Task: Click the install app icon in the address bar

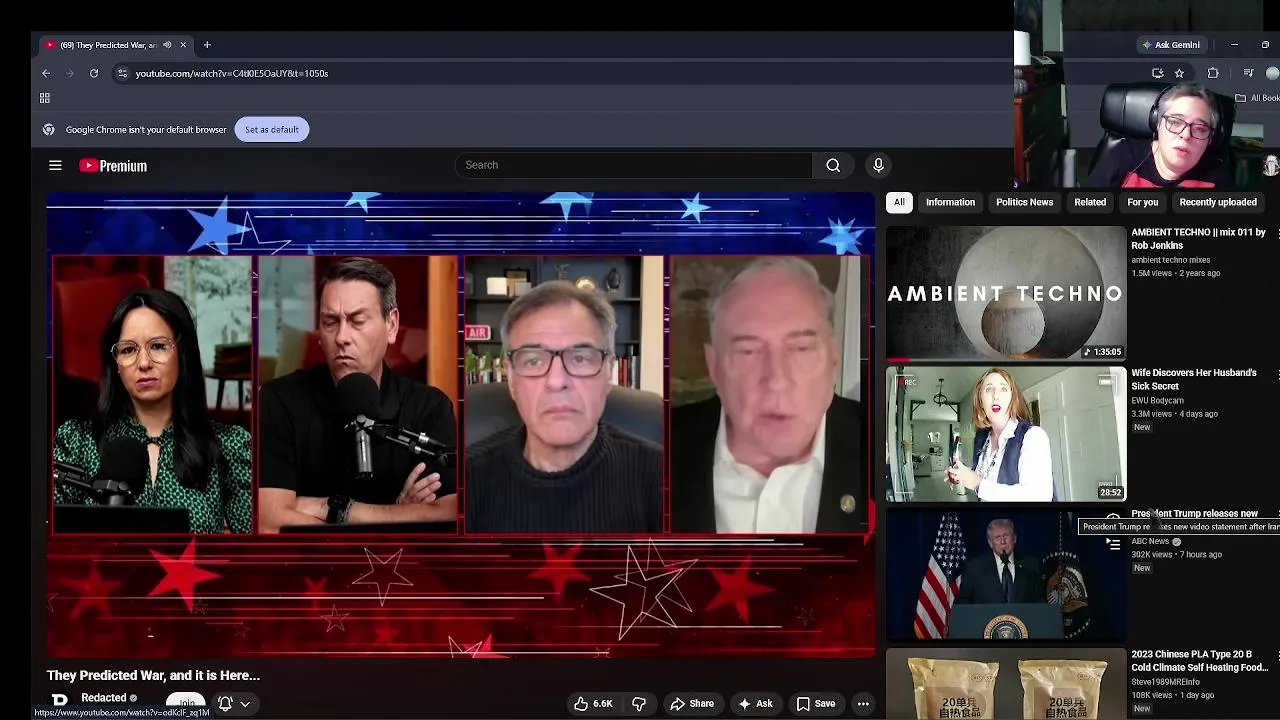Action: click(x=1158, y=73)
